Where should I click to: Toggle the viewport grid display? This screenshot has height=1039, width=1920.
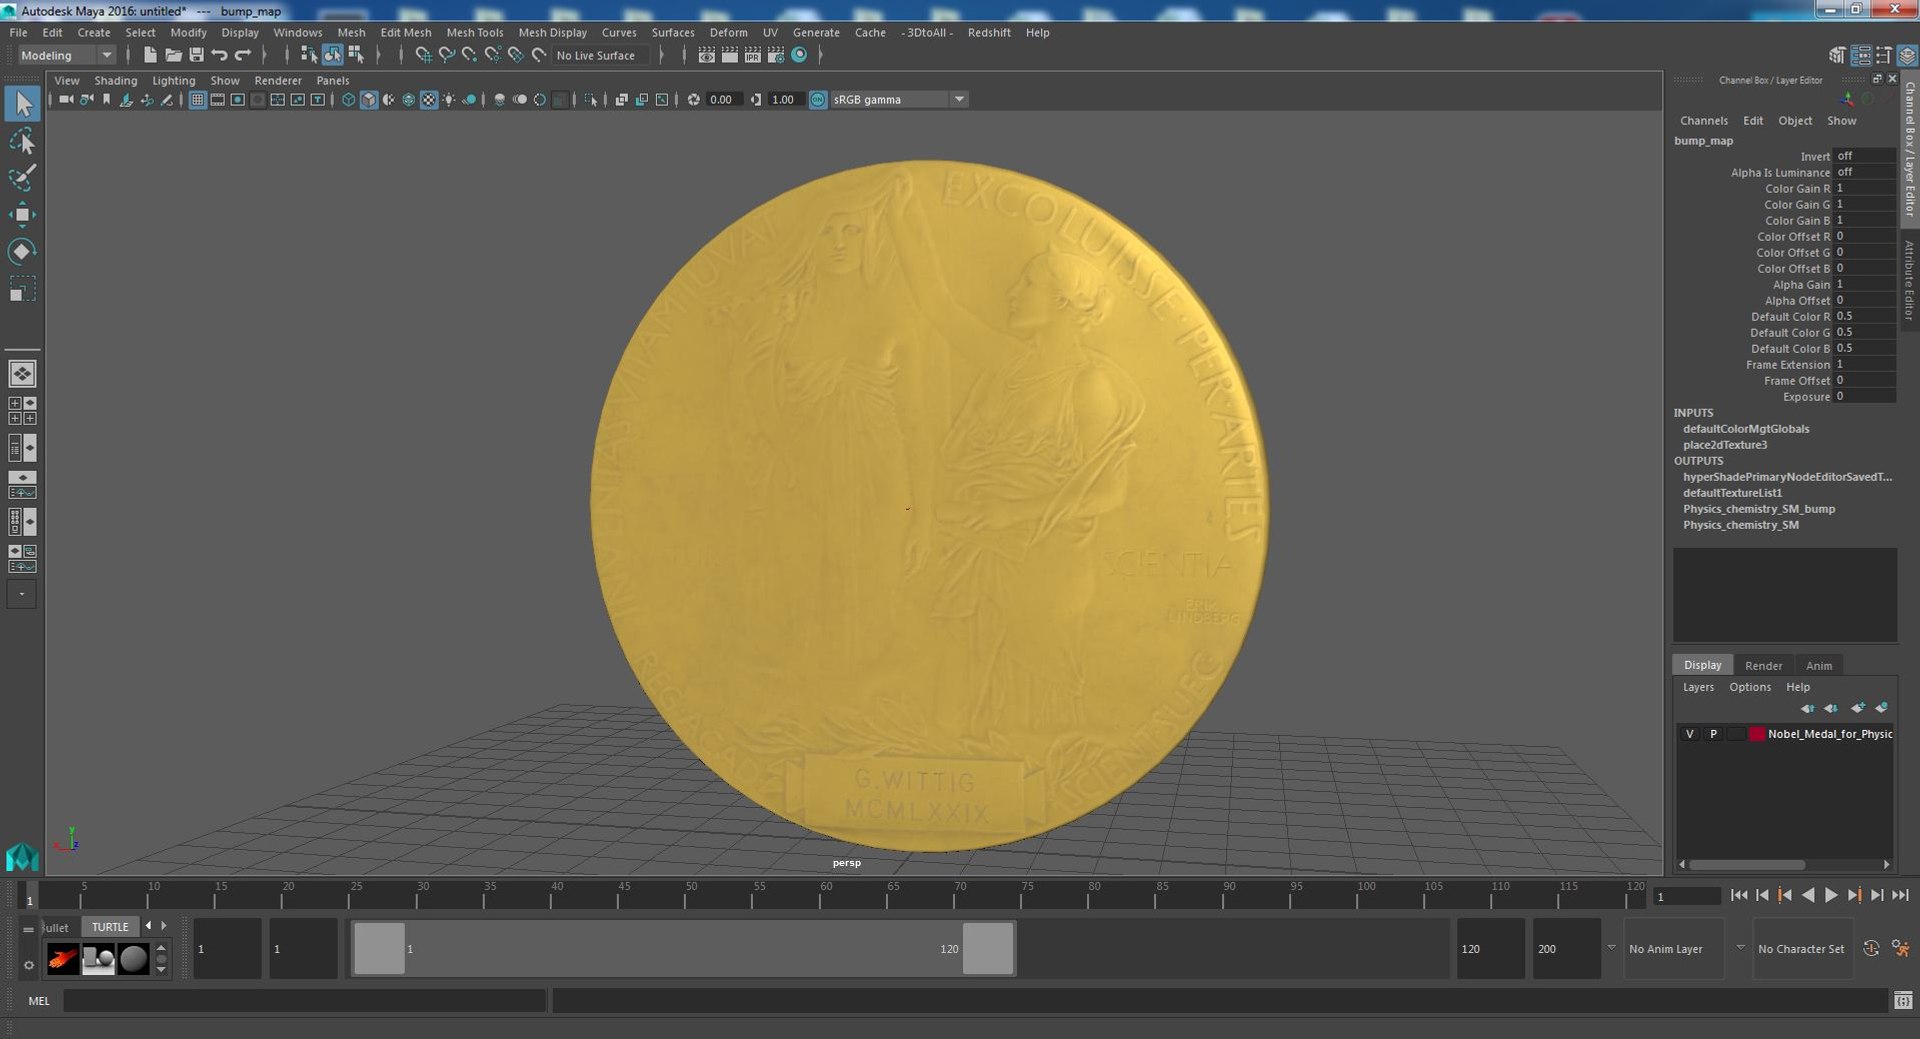point(198,99)
